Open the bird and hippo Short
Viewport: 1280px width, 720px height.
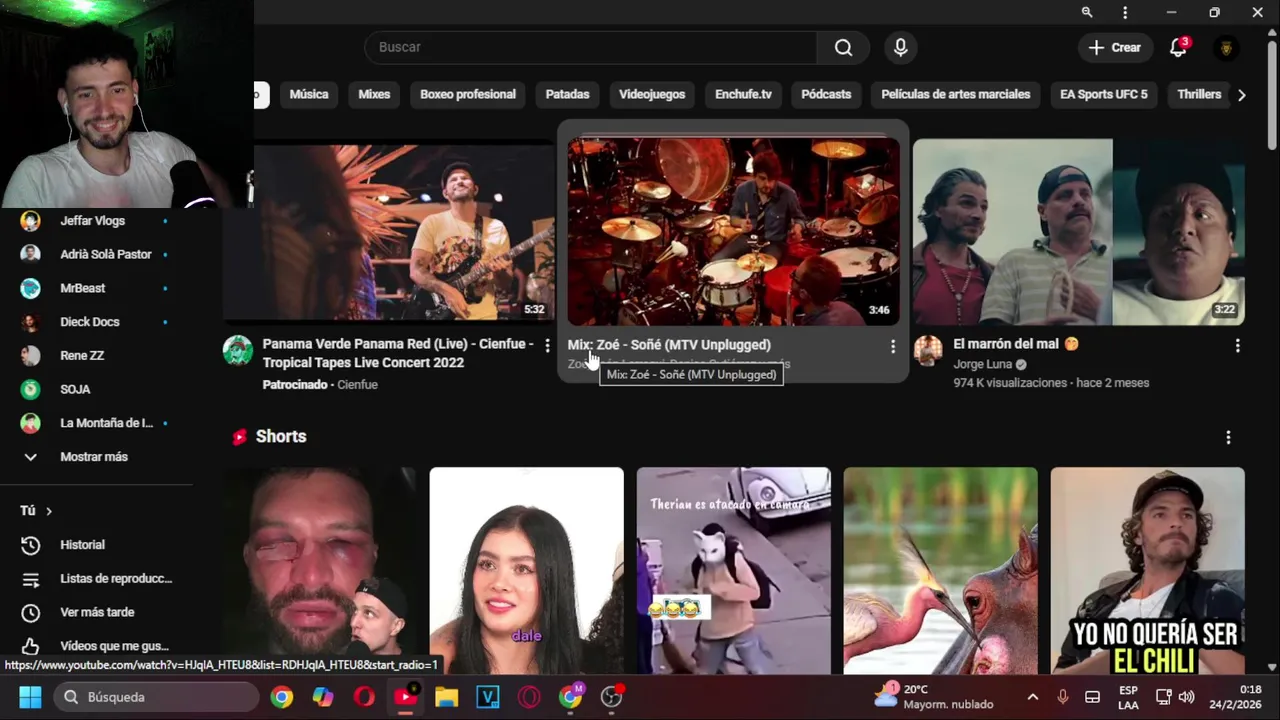(940, 570)
